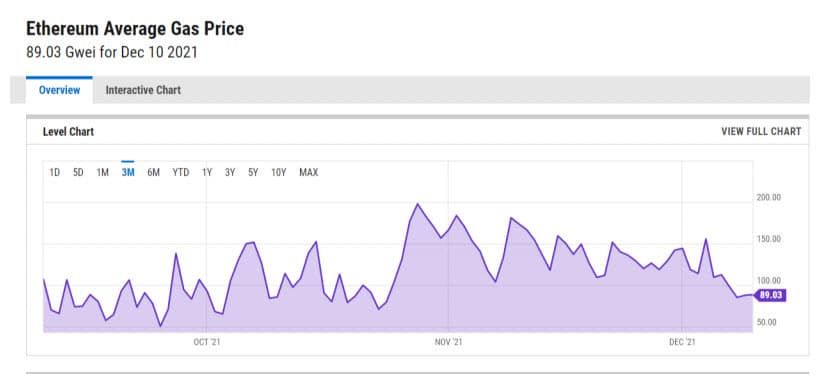Screen dimensions: 822x380
Task: Switch to the Overview tab
Action: tap(59, 90)
